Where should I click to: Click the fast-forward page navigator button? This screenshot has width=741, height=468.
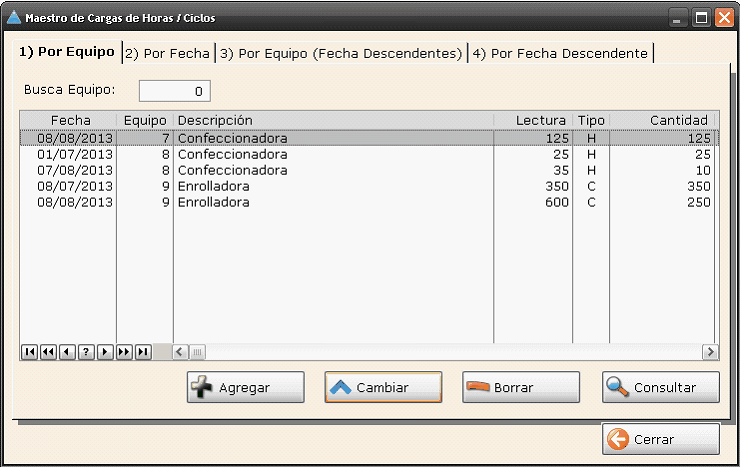[124, 352]
